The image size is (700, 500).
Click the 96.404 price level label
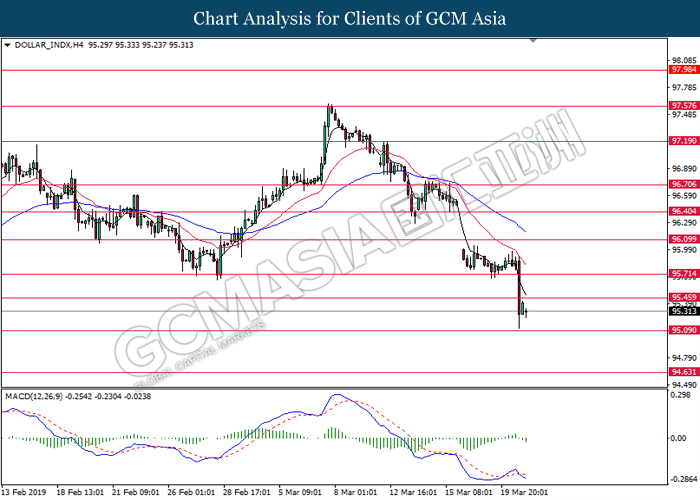683,212
